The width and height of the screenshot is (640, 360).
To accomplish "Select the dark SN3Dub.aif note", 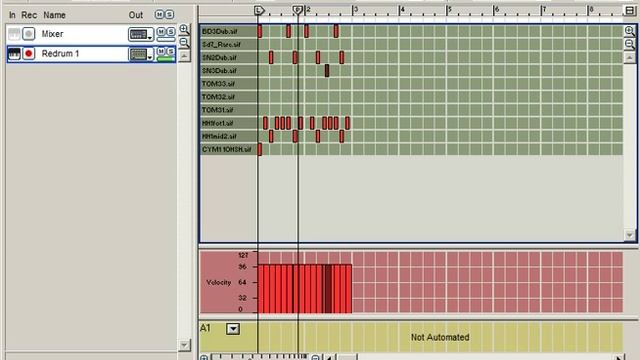I will [327, 71].
